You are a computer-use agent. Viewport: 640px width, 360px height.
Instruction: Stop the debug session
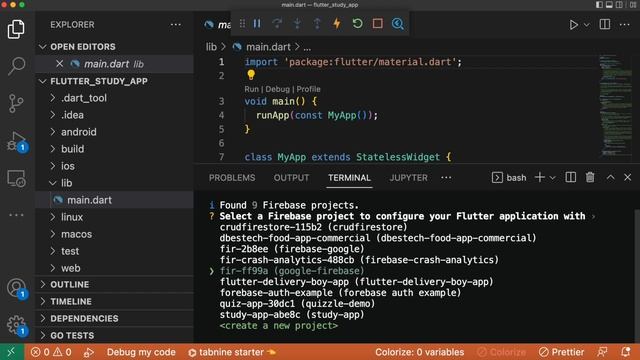[x=378, y=24]
